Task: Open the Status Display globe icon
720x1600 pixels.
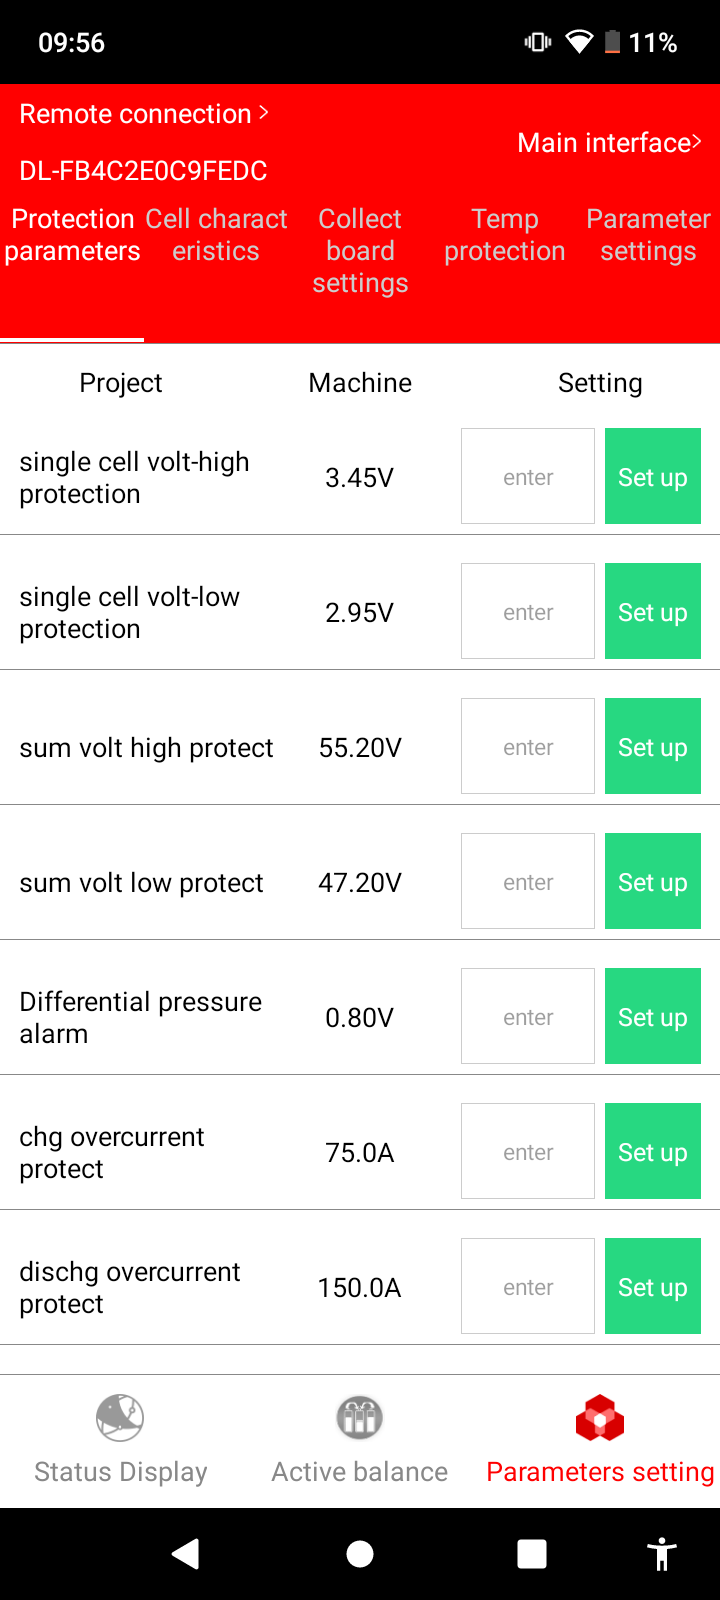Action: coord(120,1418)
